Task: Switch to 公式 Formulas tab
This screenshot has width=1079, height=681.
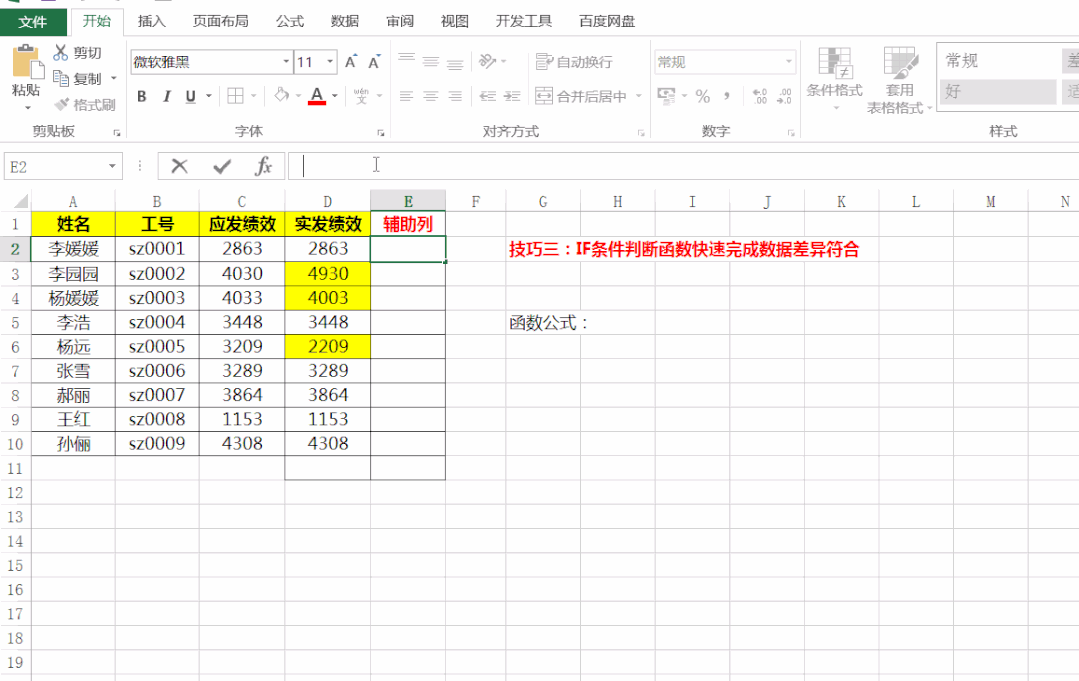Action: coord(290,21)
